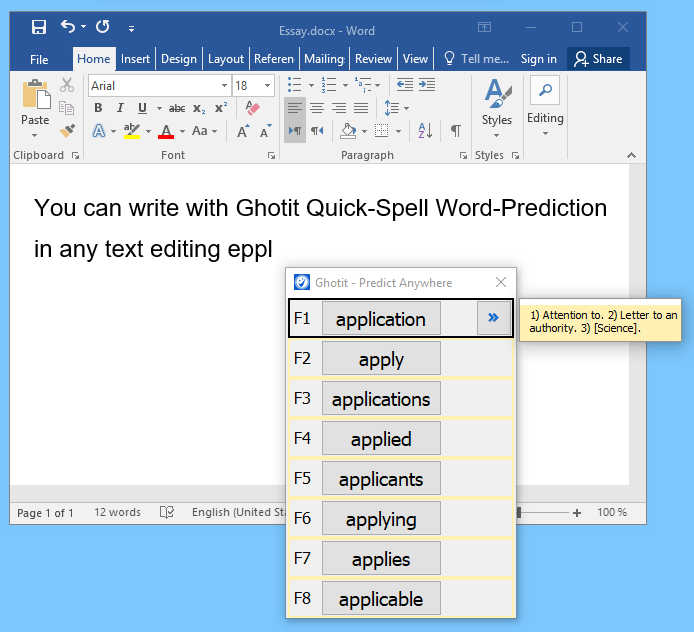The image size is (694, 632).
Task: Center the paragraph text
Action: coord(317,108)
